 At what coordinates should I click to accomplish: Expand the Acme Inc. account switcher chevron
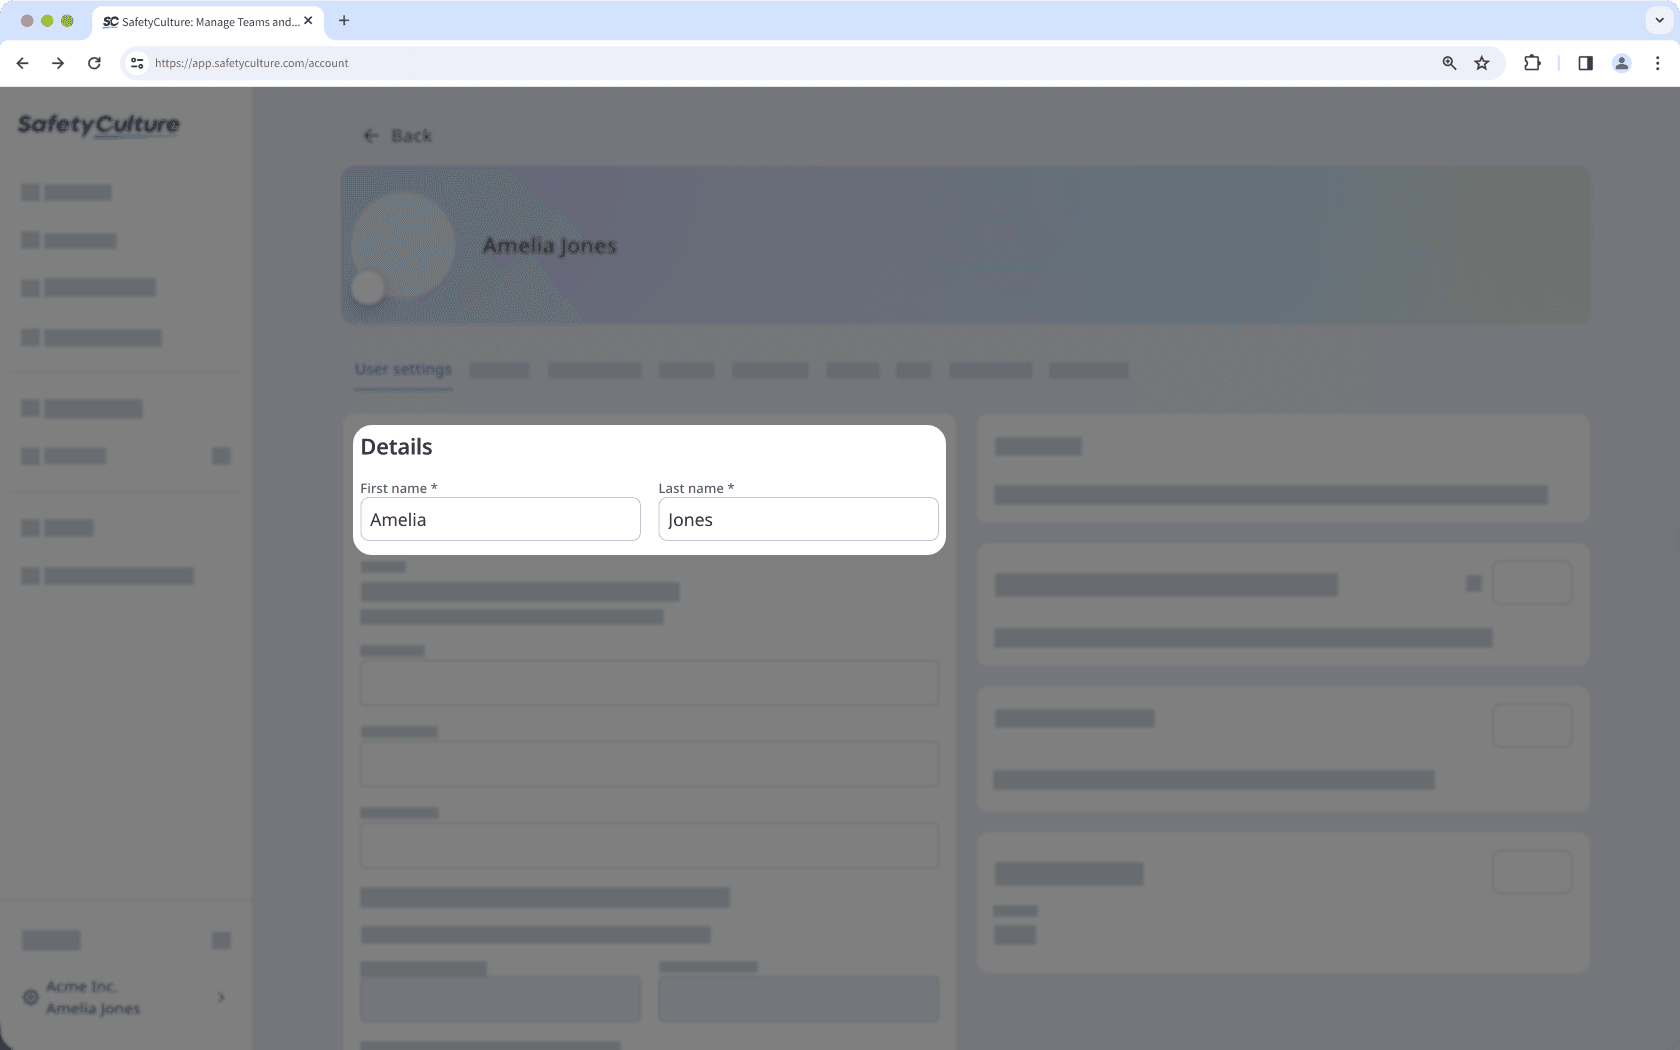pyautogui.click(x=220, y=998)
